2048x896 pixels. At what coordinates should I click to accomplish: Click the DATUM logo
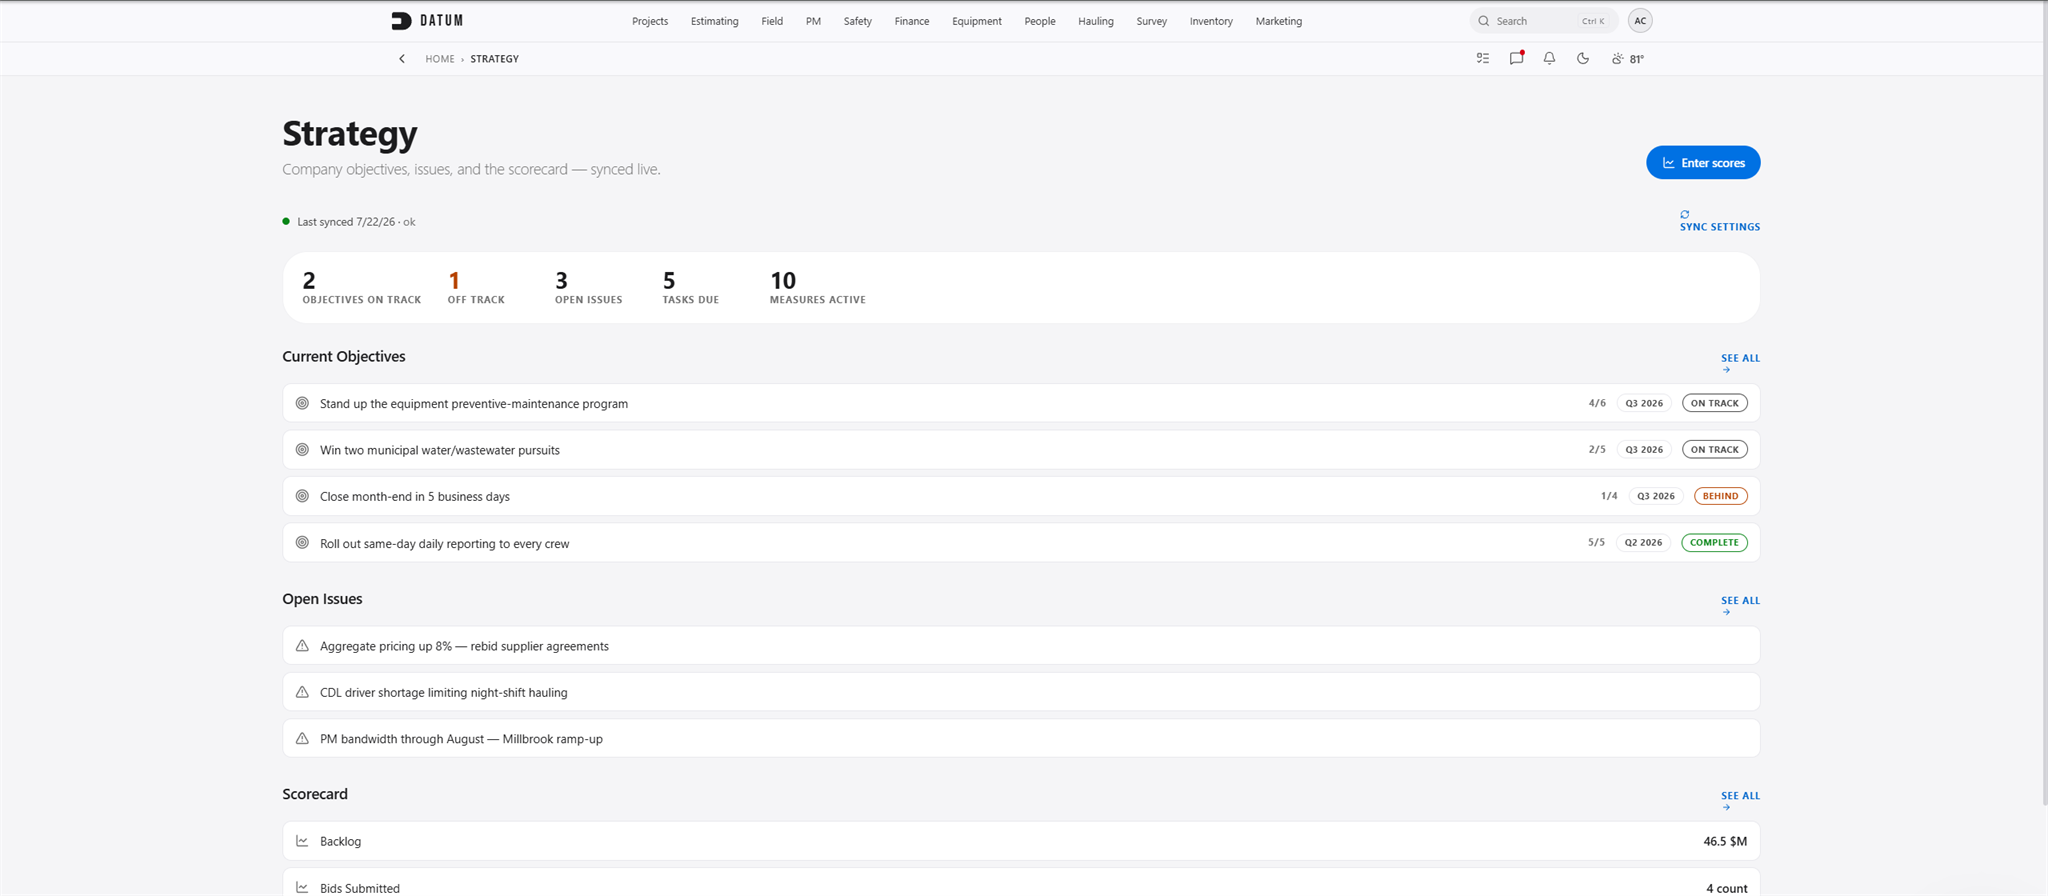pyautogui.click(x=427, y=21)
